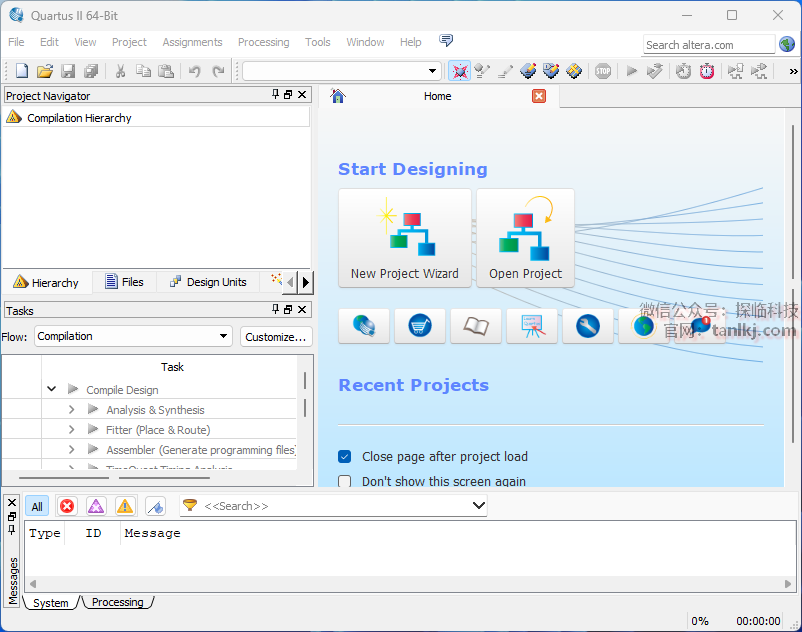The height and width of the screenshot is (632, 802).
Task: Click the Stop Processing toolbar icon
Action: pos(603,71)
